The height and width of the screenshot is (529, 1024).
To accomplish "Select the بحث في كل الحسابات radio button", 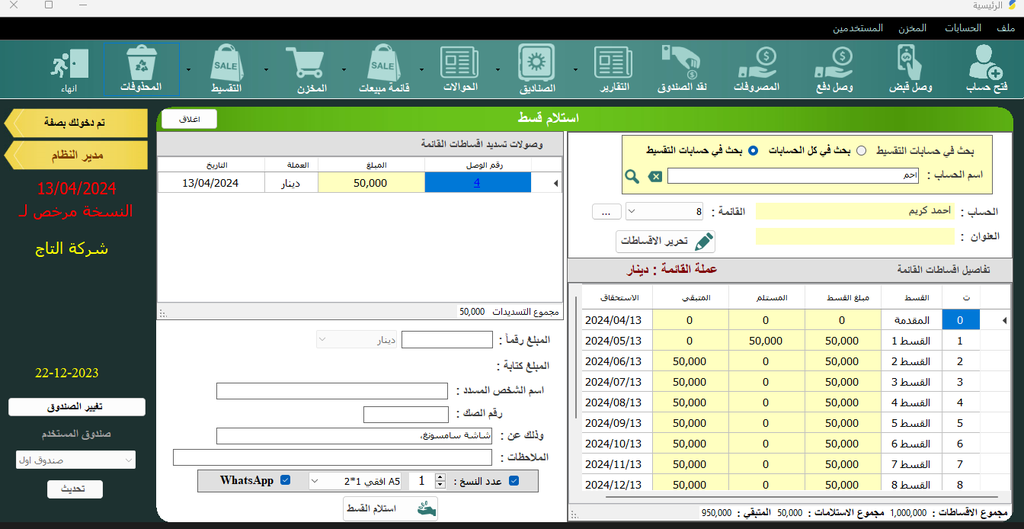I will click(x=861, y=151).
